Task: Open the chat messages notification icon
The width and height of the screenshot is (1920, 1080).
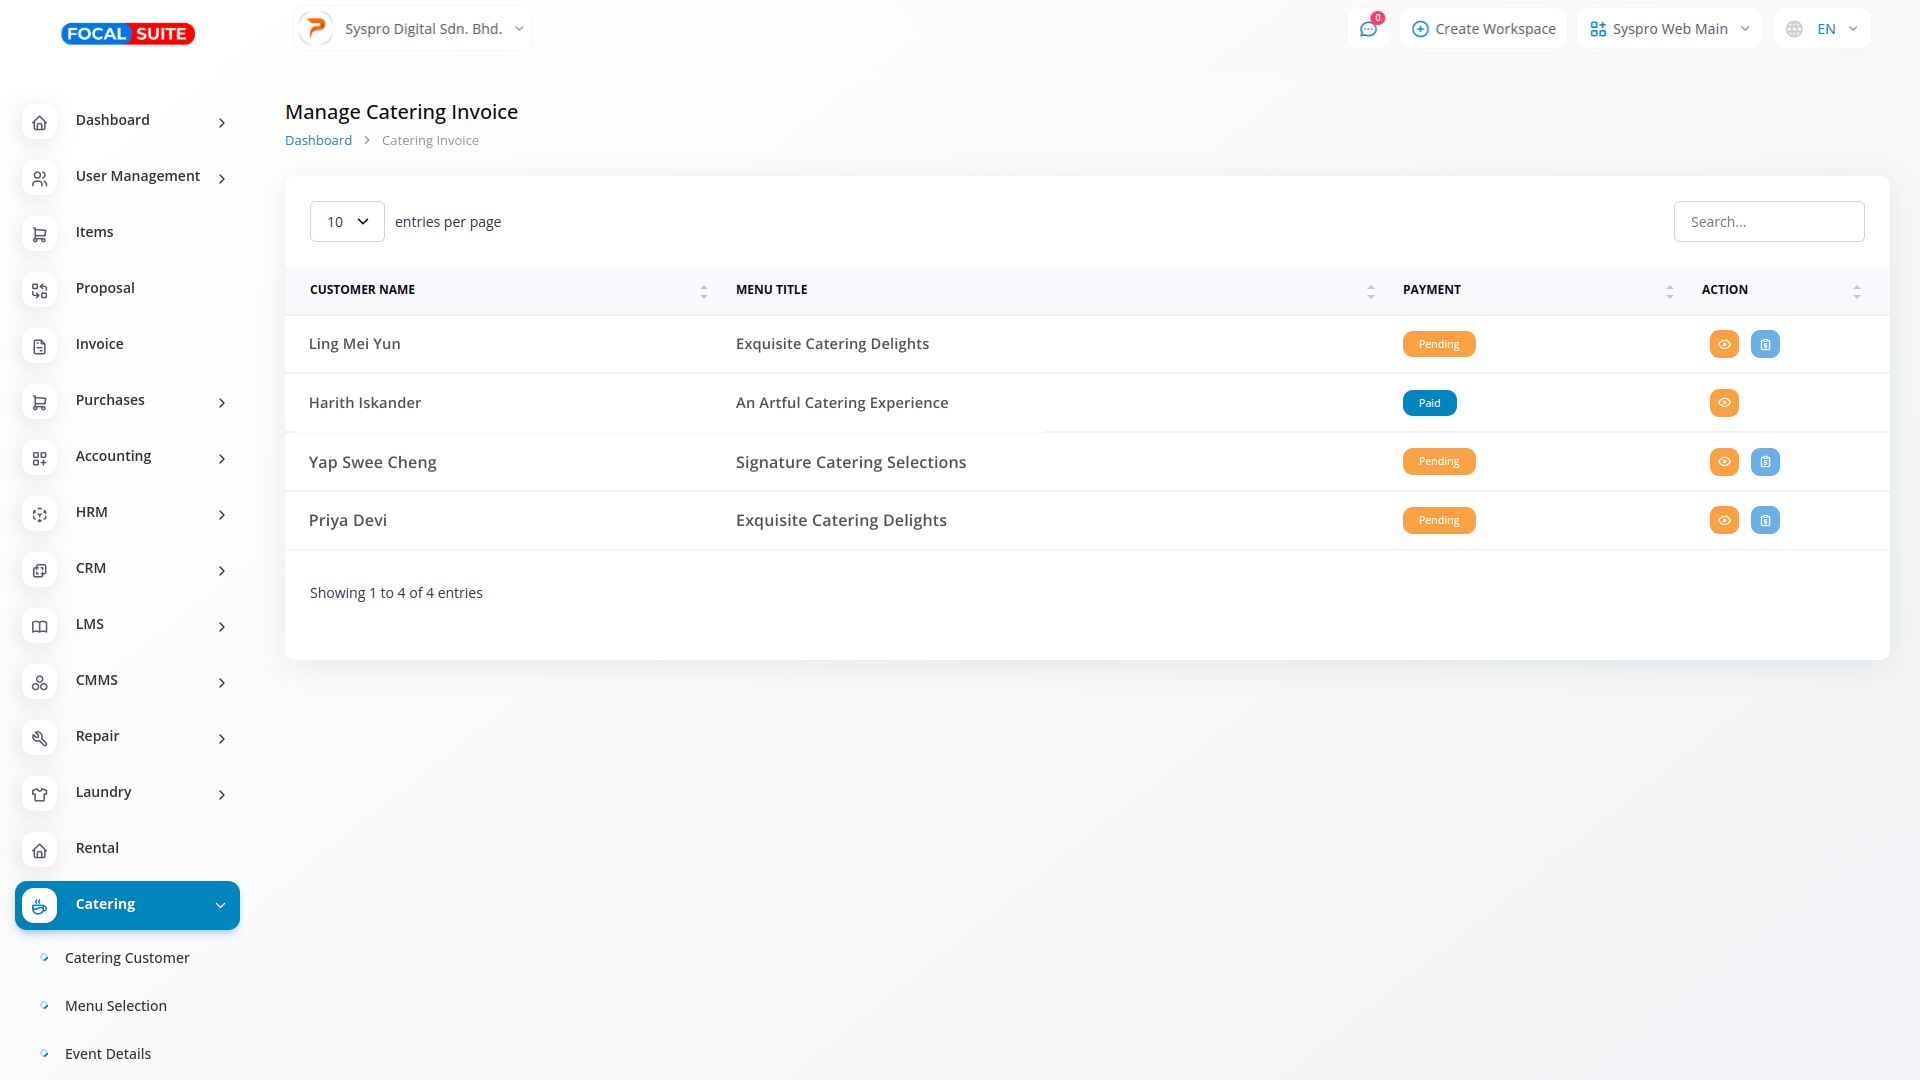Action: click(x=1368, y=29)
